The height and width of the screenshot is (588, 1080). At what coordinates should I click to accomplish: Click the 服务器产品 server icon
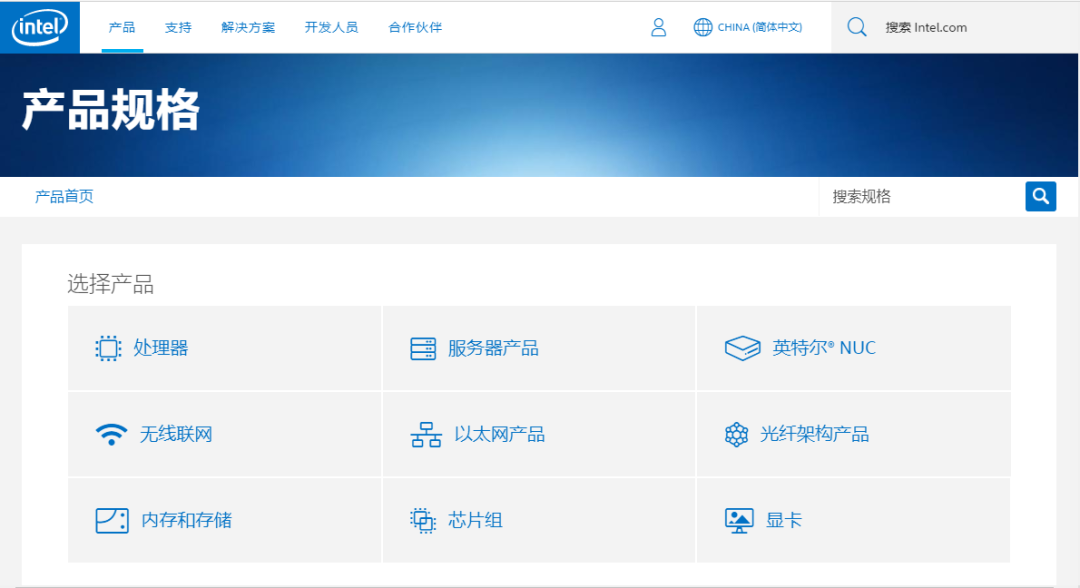click(423, 348)
